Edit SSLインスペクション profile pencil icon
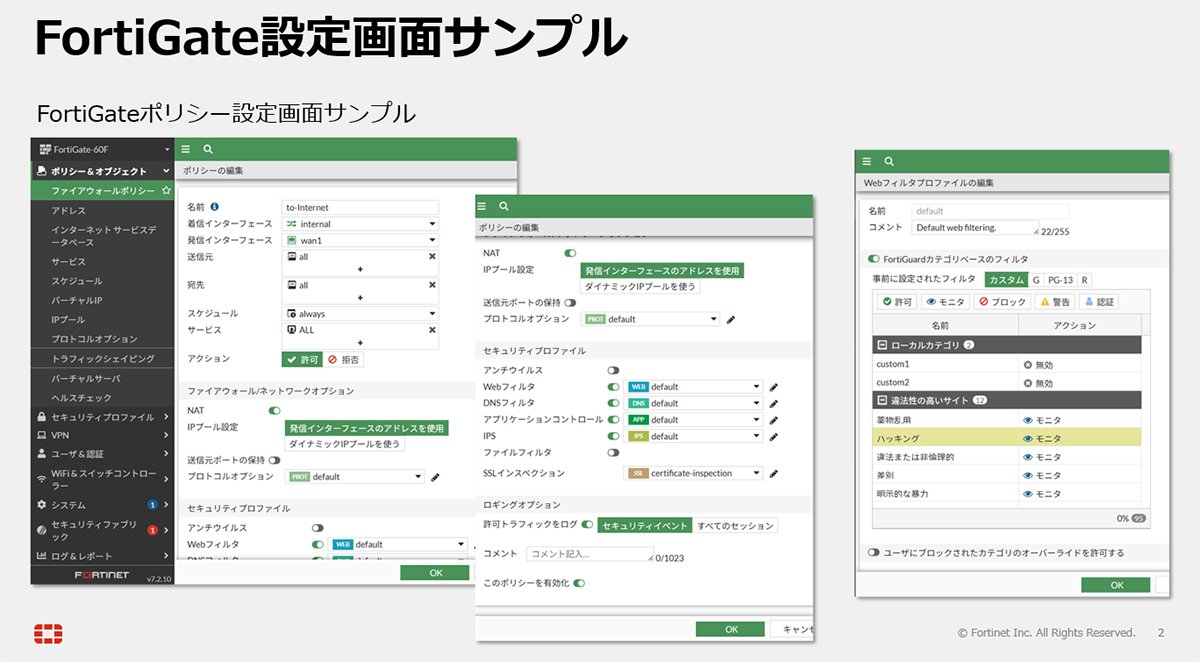This screenshot has height=662, width=1200. (x=774, y=473)
